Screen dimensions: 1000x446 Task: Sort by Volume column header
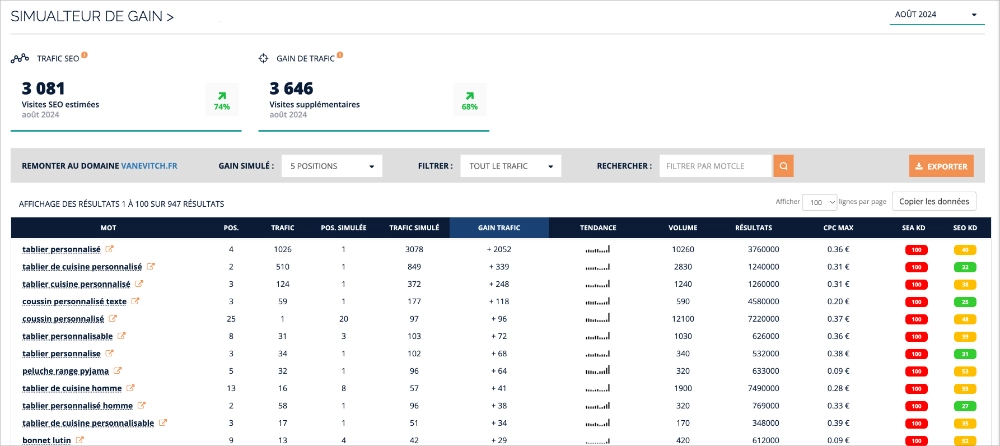(x=683, y=227)
